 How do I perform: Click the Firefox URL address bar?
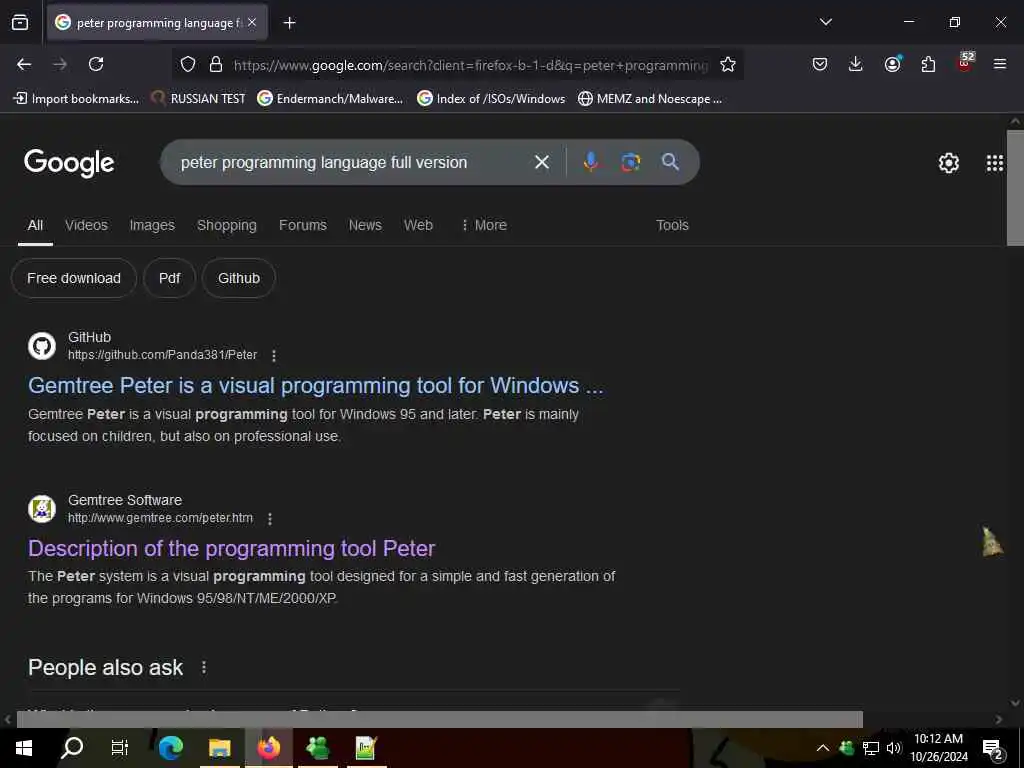tap(470, 65)
